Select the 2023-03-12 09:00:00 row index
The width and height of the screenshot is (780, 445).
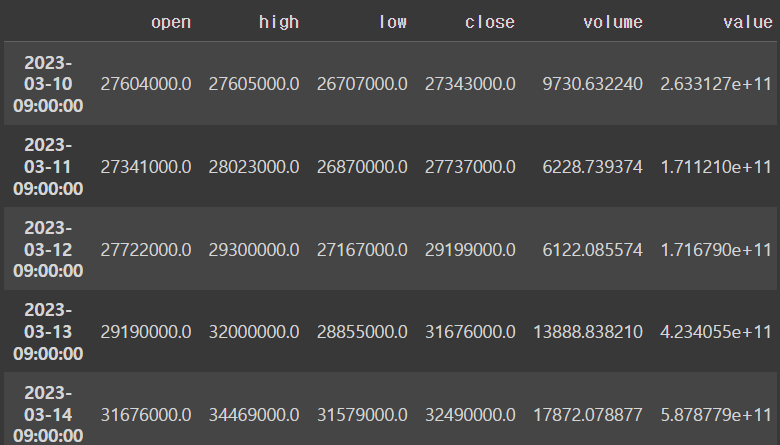pos(48,249)
